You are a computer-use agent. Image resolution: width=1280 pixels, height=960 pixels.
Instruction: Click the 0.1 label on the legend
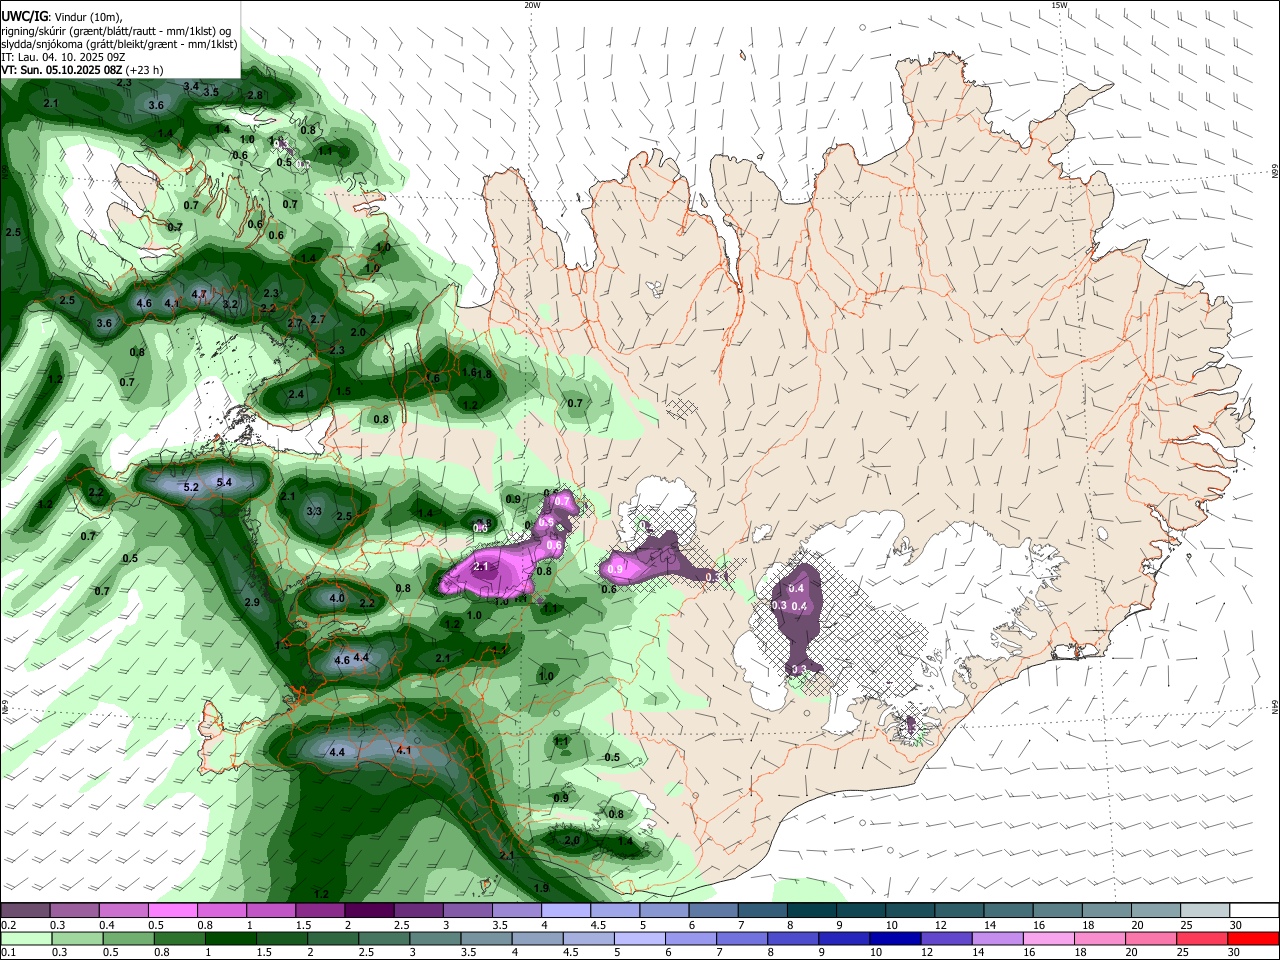point(9,952)
